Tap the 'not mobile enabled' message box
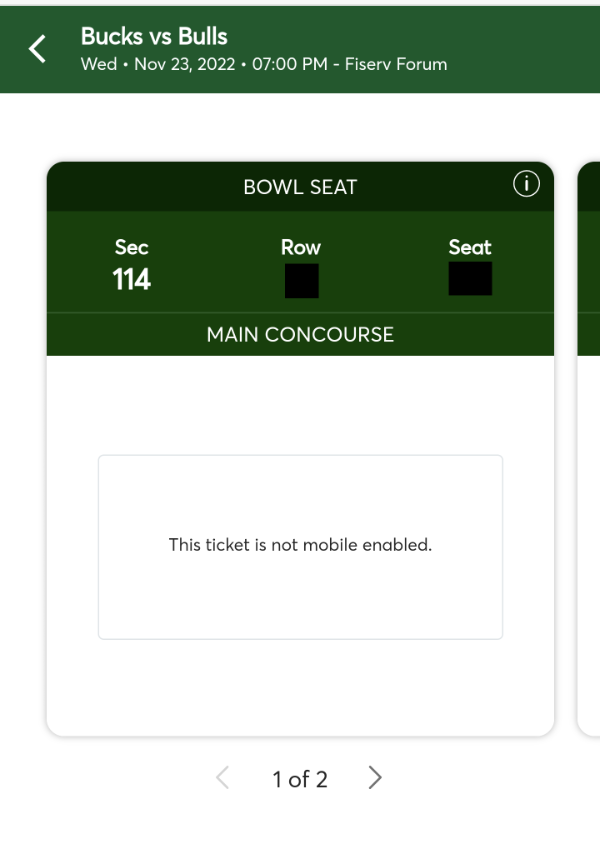Image resolution: width=600 pixels, height=844 pixels. click(300, 547)
